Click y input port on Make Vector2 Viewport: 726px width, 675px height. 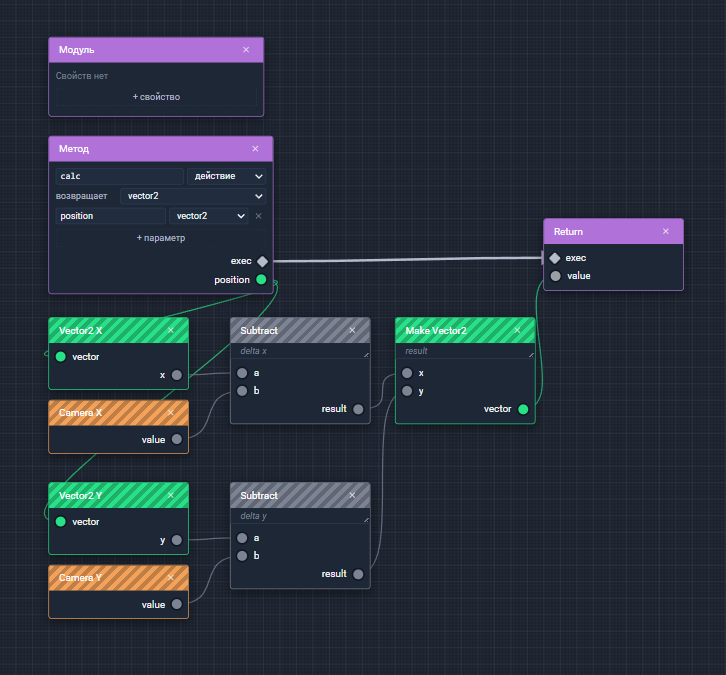coord(407,391)
